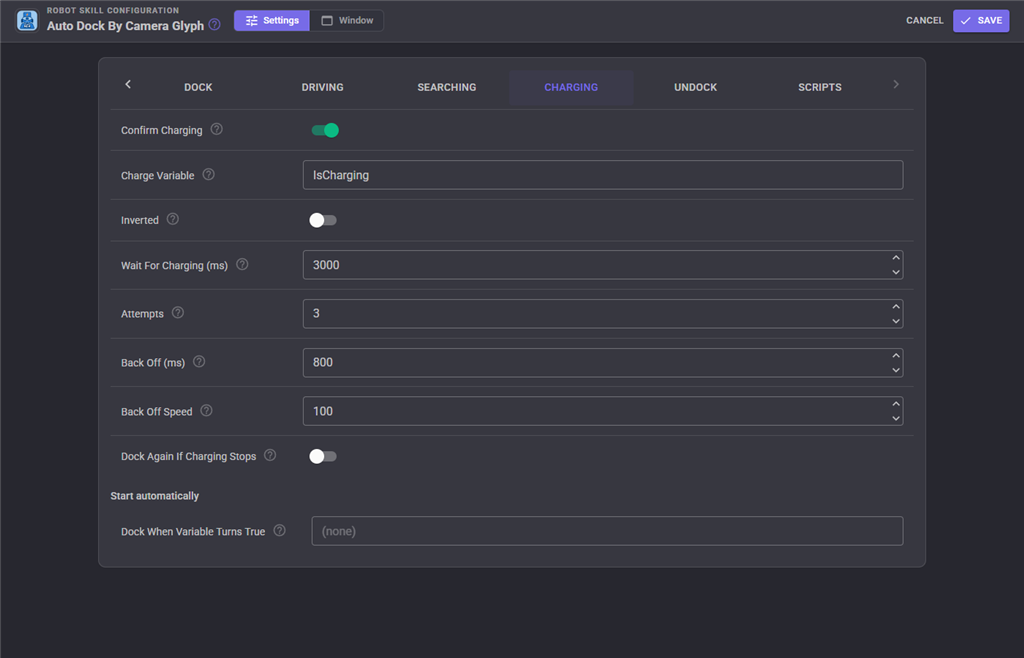This screenshot has height=658, width=1024.
Task: Decrease Wait For Charging value with down arrow
Action: (896, 272)
